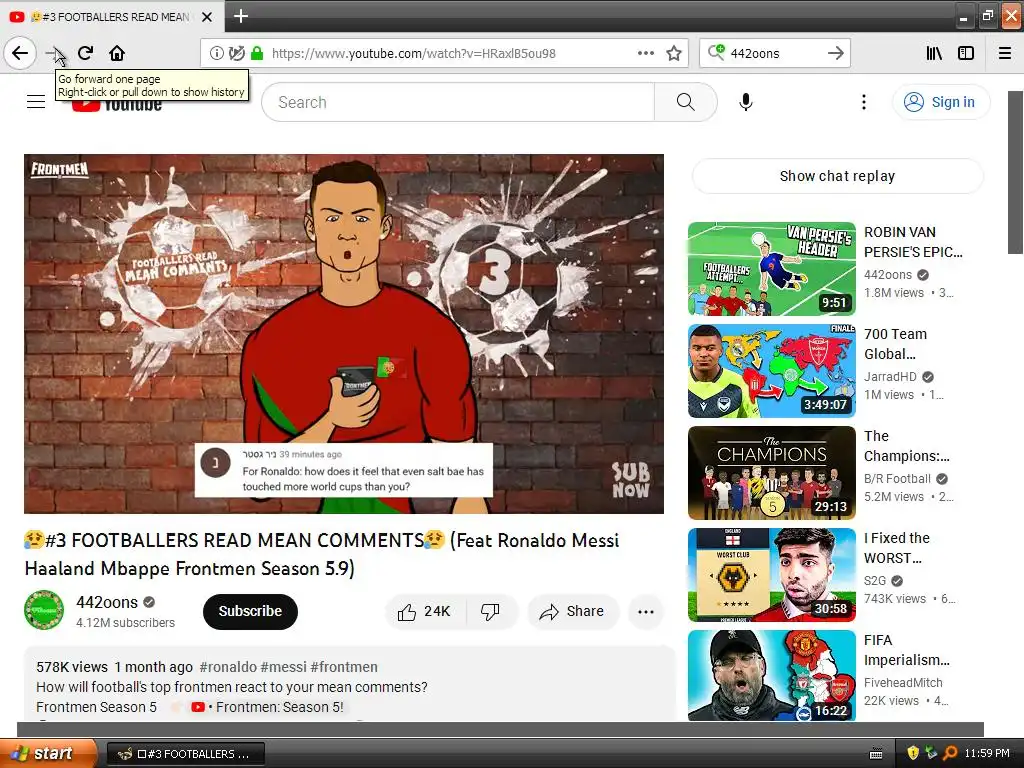This screenshot has width=1024, height=768.
Task: Click the green secure connection padlock
Action: coord(257,53)
